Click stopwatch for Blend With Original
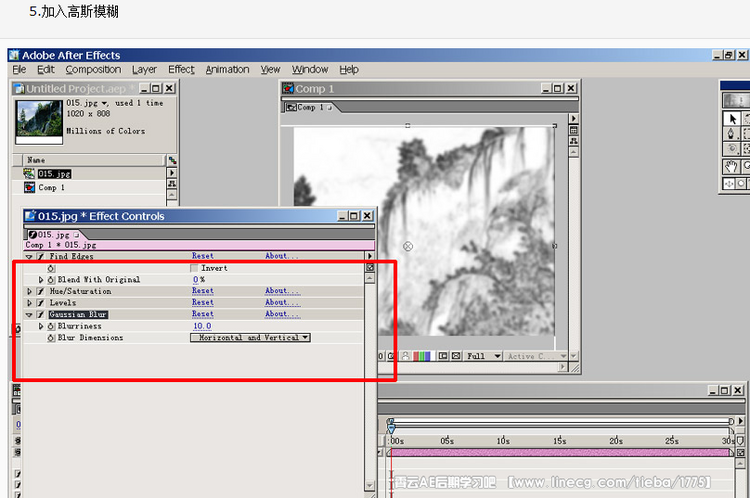Image resolution: width=750 pixels, height=498 pixels. pos(51,280)
